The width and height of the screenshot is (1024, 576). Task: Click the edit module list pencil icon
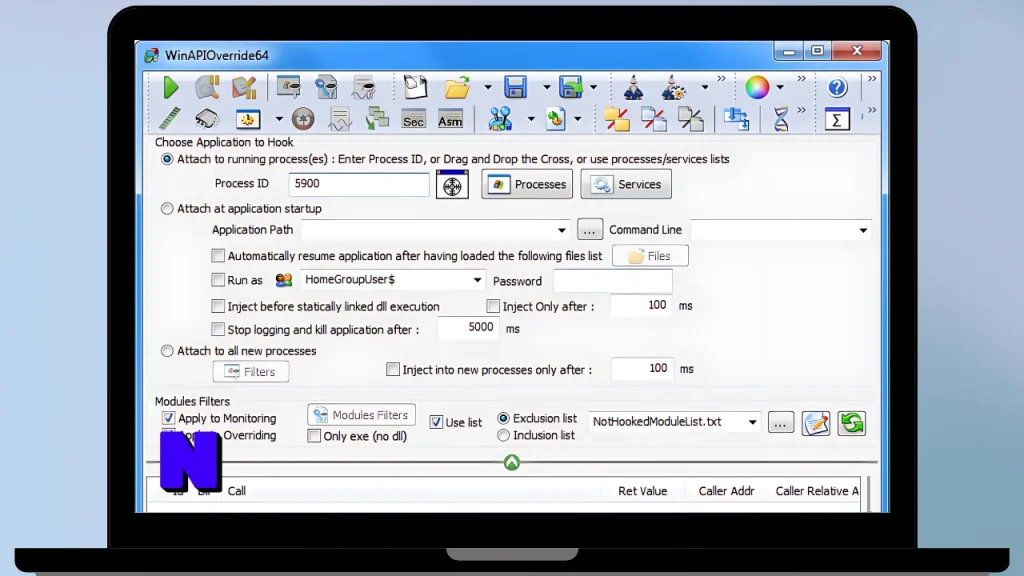[816, 423]
